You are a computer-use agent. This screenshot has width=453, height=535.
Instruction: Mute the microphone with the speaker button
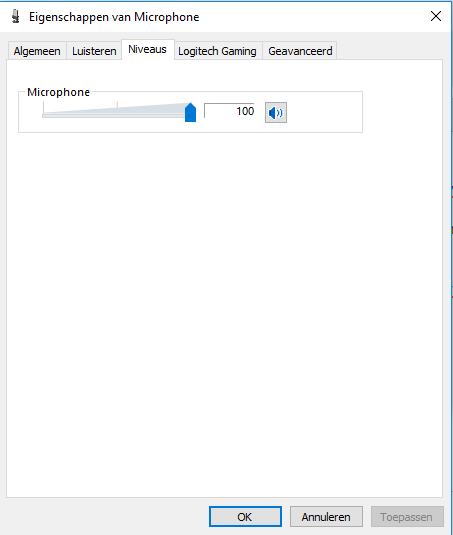click(x=276, y=112)
